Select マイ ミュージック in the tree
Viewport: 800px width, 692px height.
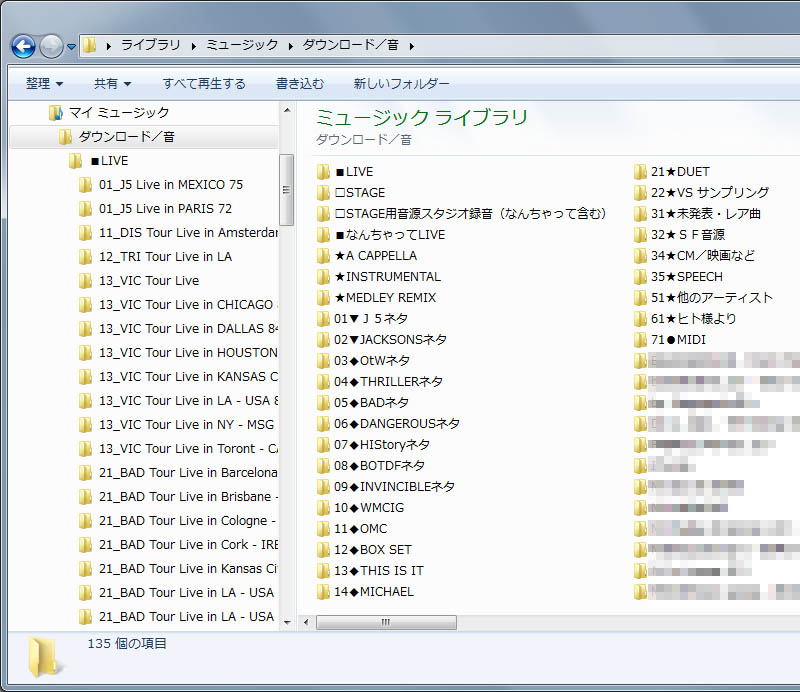pyautogui.click(x=118, y=112)
